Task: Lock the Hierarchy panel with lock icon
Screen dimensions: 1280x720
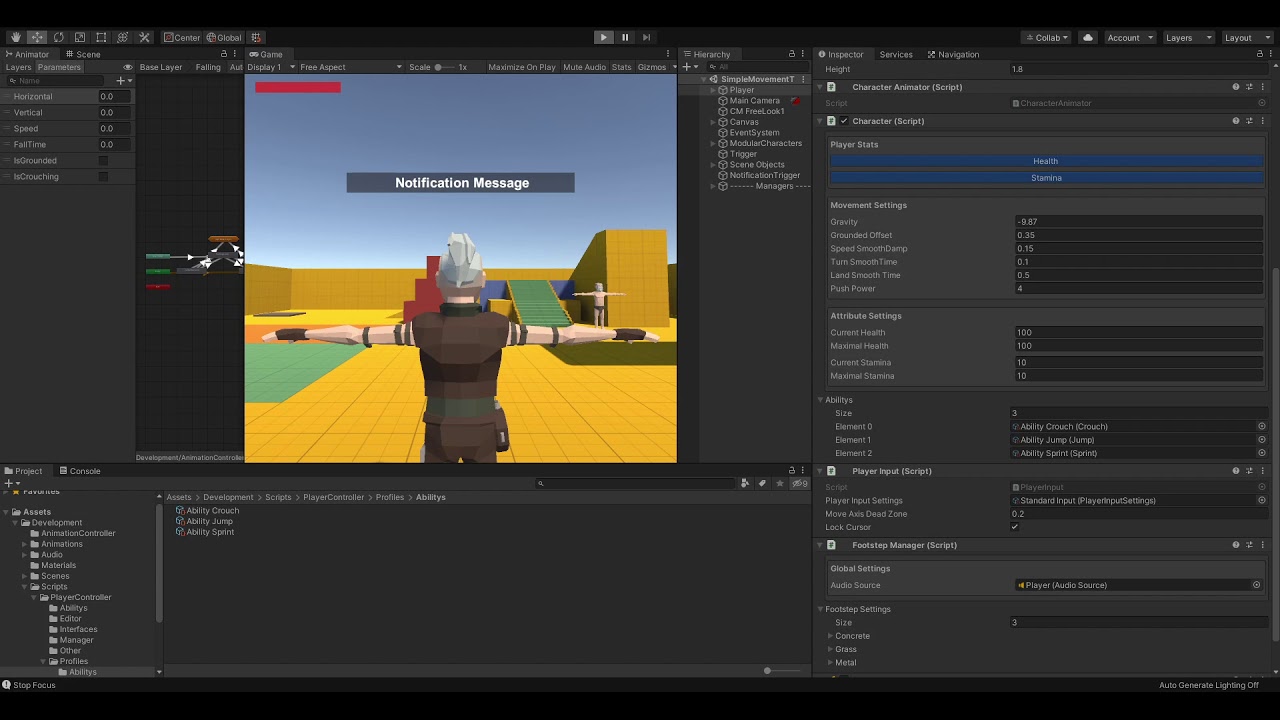Action: [x=791, y=54]
